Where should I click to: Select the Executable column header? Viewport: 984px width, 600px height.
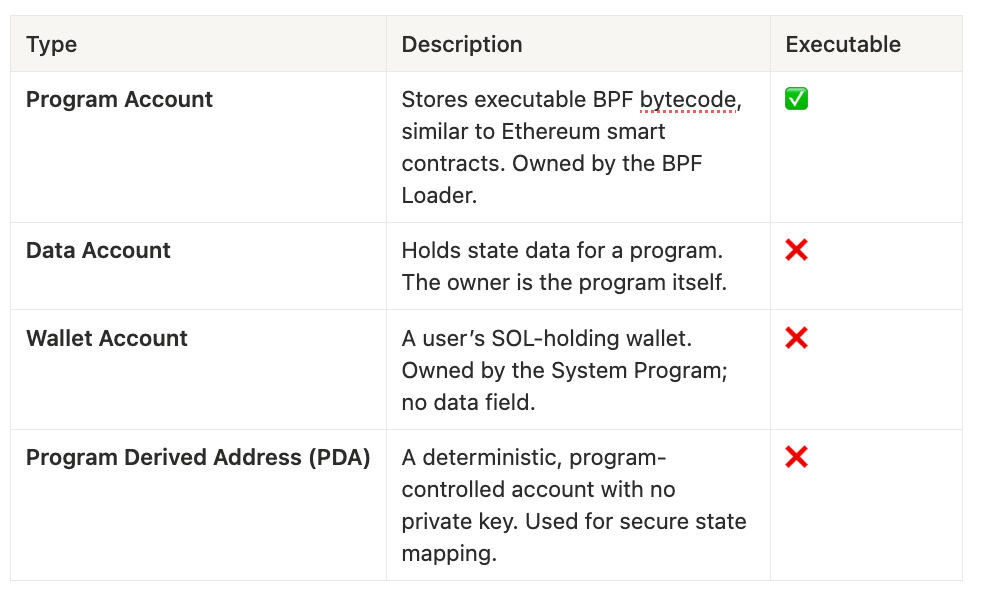click(x=842, y=44)
